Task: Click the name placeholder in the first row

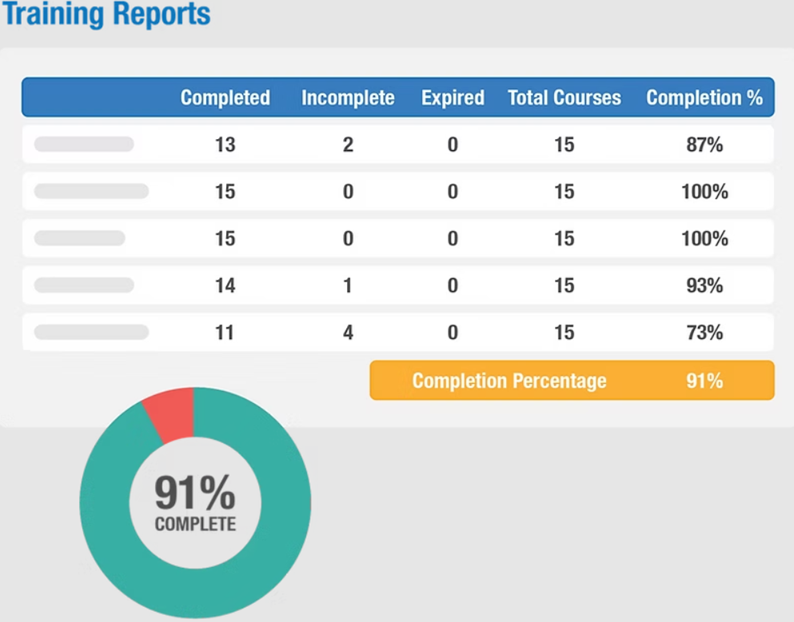Action: [x=84, y=145]
